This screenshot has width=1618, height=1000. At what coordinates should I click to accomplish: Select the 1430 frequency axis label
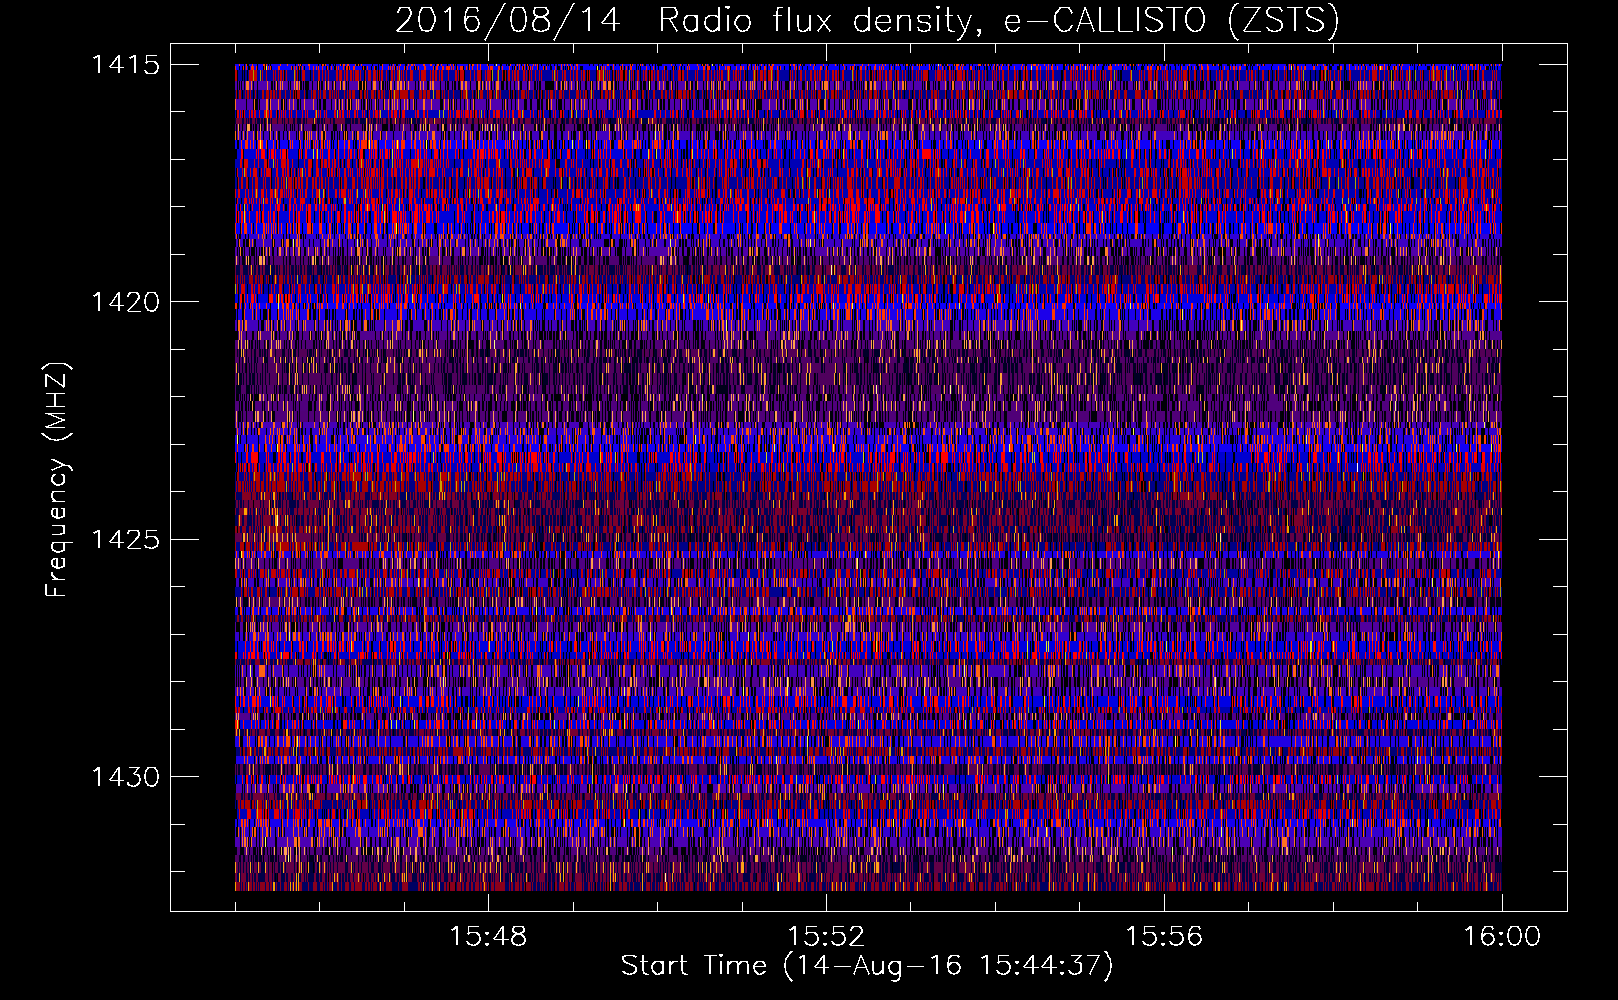pyautogui.click(x=126, y=777)
